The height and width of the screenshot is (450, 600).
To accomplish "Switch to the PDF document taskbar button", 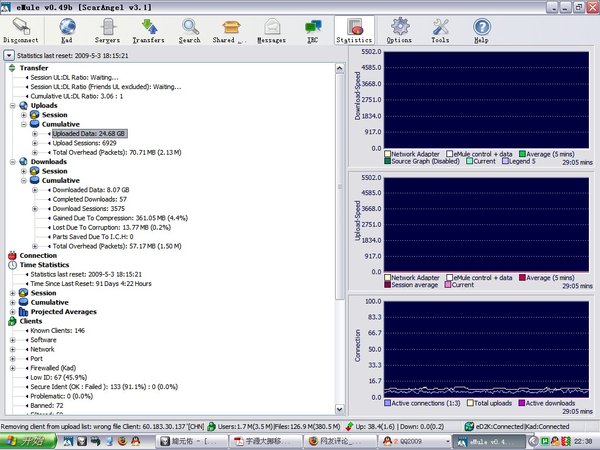I will coord(265,441).
